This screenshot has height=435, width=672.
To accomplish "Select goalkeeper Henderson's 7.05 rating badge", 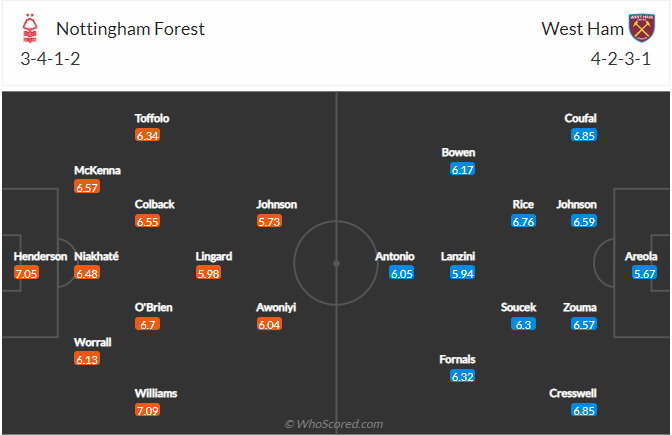I will tap(26, 273).
